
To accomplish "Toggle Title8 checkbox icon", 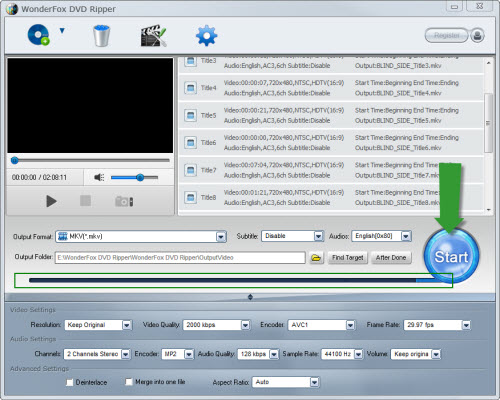I will [191, 197].
